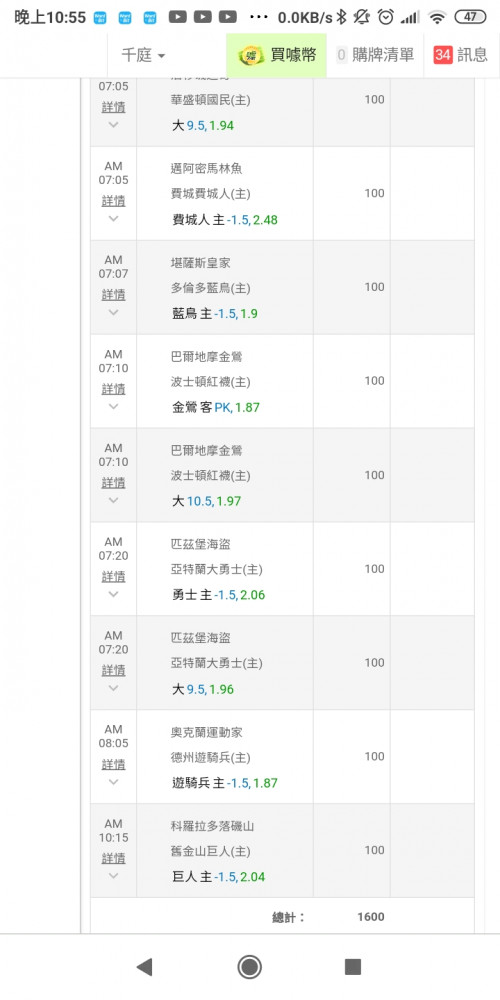The height and width of the screenshot is (1000, 500).
Task: Tap the recent apps square button
Action: coord(353,967)
